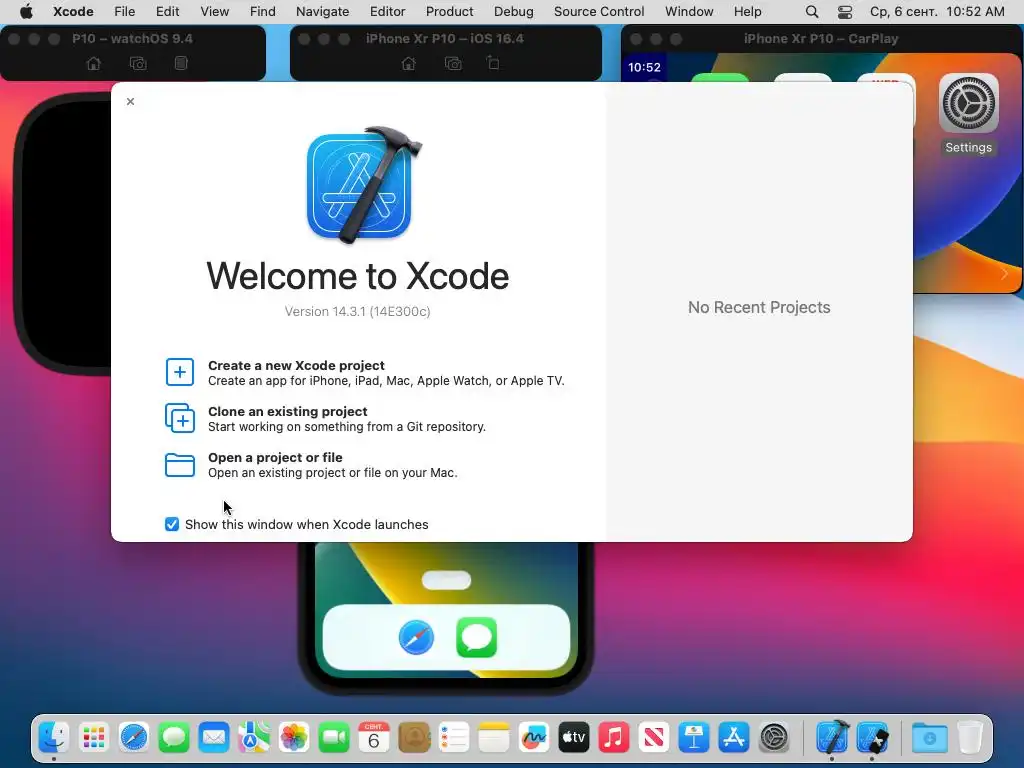The width and height of the screenshot is (1024, 768).
Task: Open App Store from the Dock
Action: (x=734, y=738)
